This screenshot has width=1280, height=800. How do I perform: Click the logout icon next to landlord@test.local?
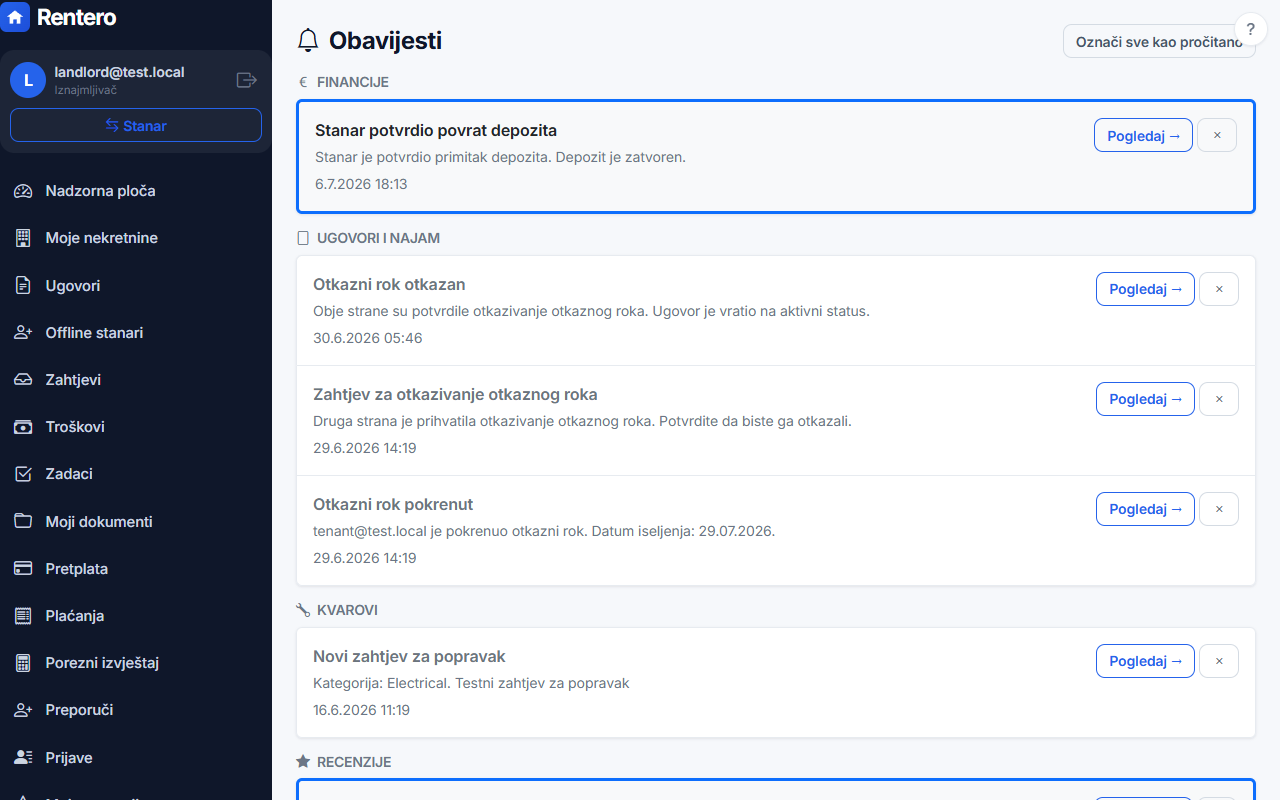[x=246, y=80]
